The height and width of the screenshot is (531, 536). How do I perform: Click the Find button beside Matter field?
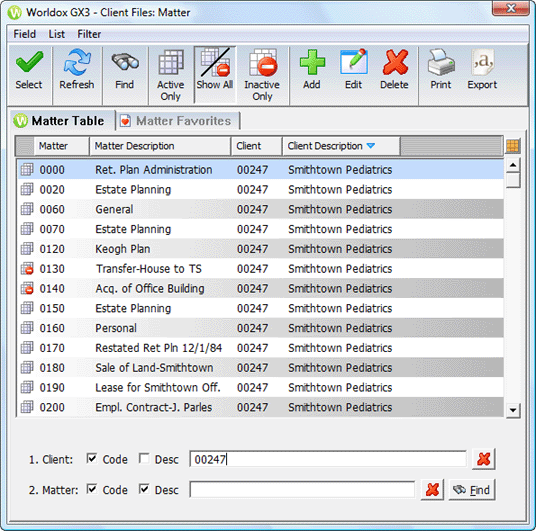tap(472, 490)
